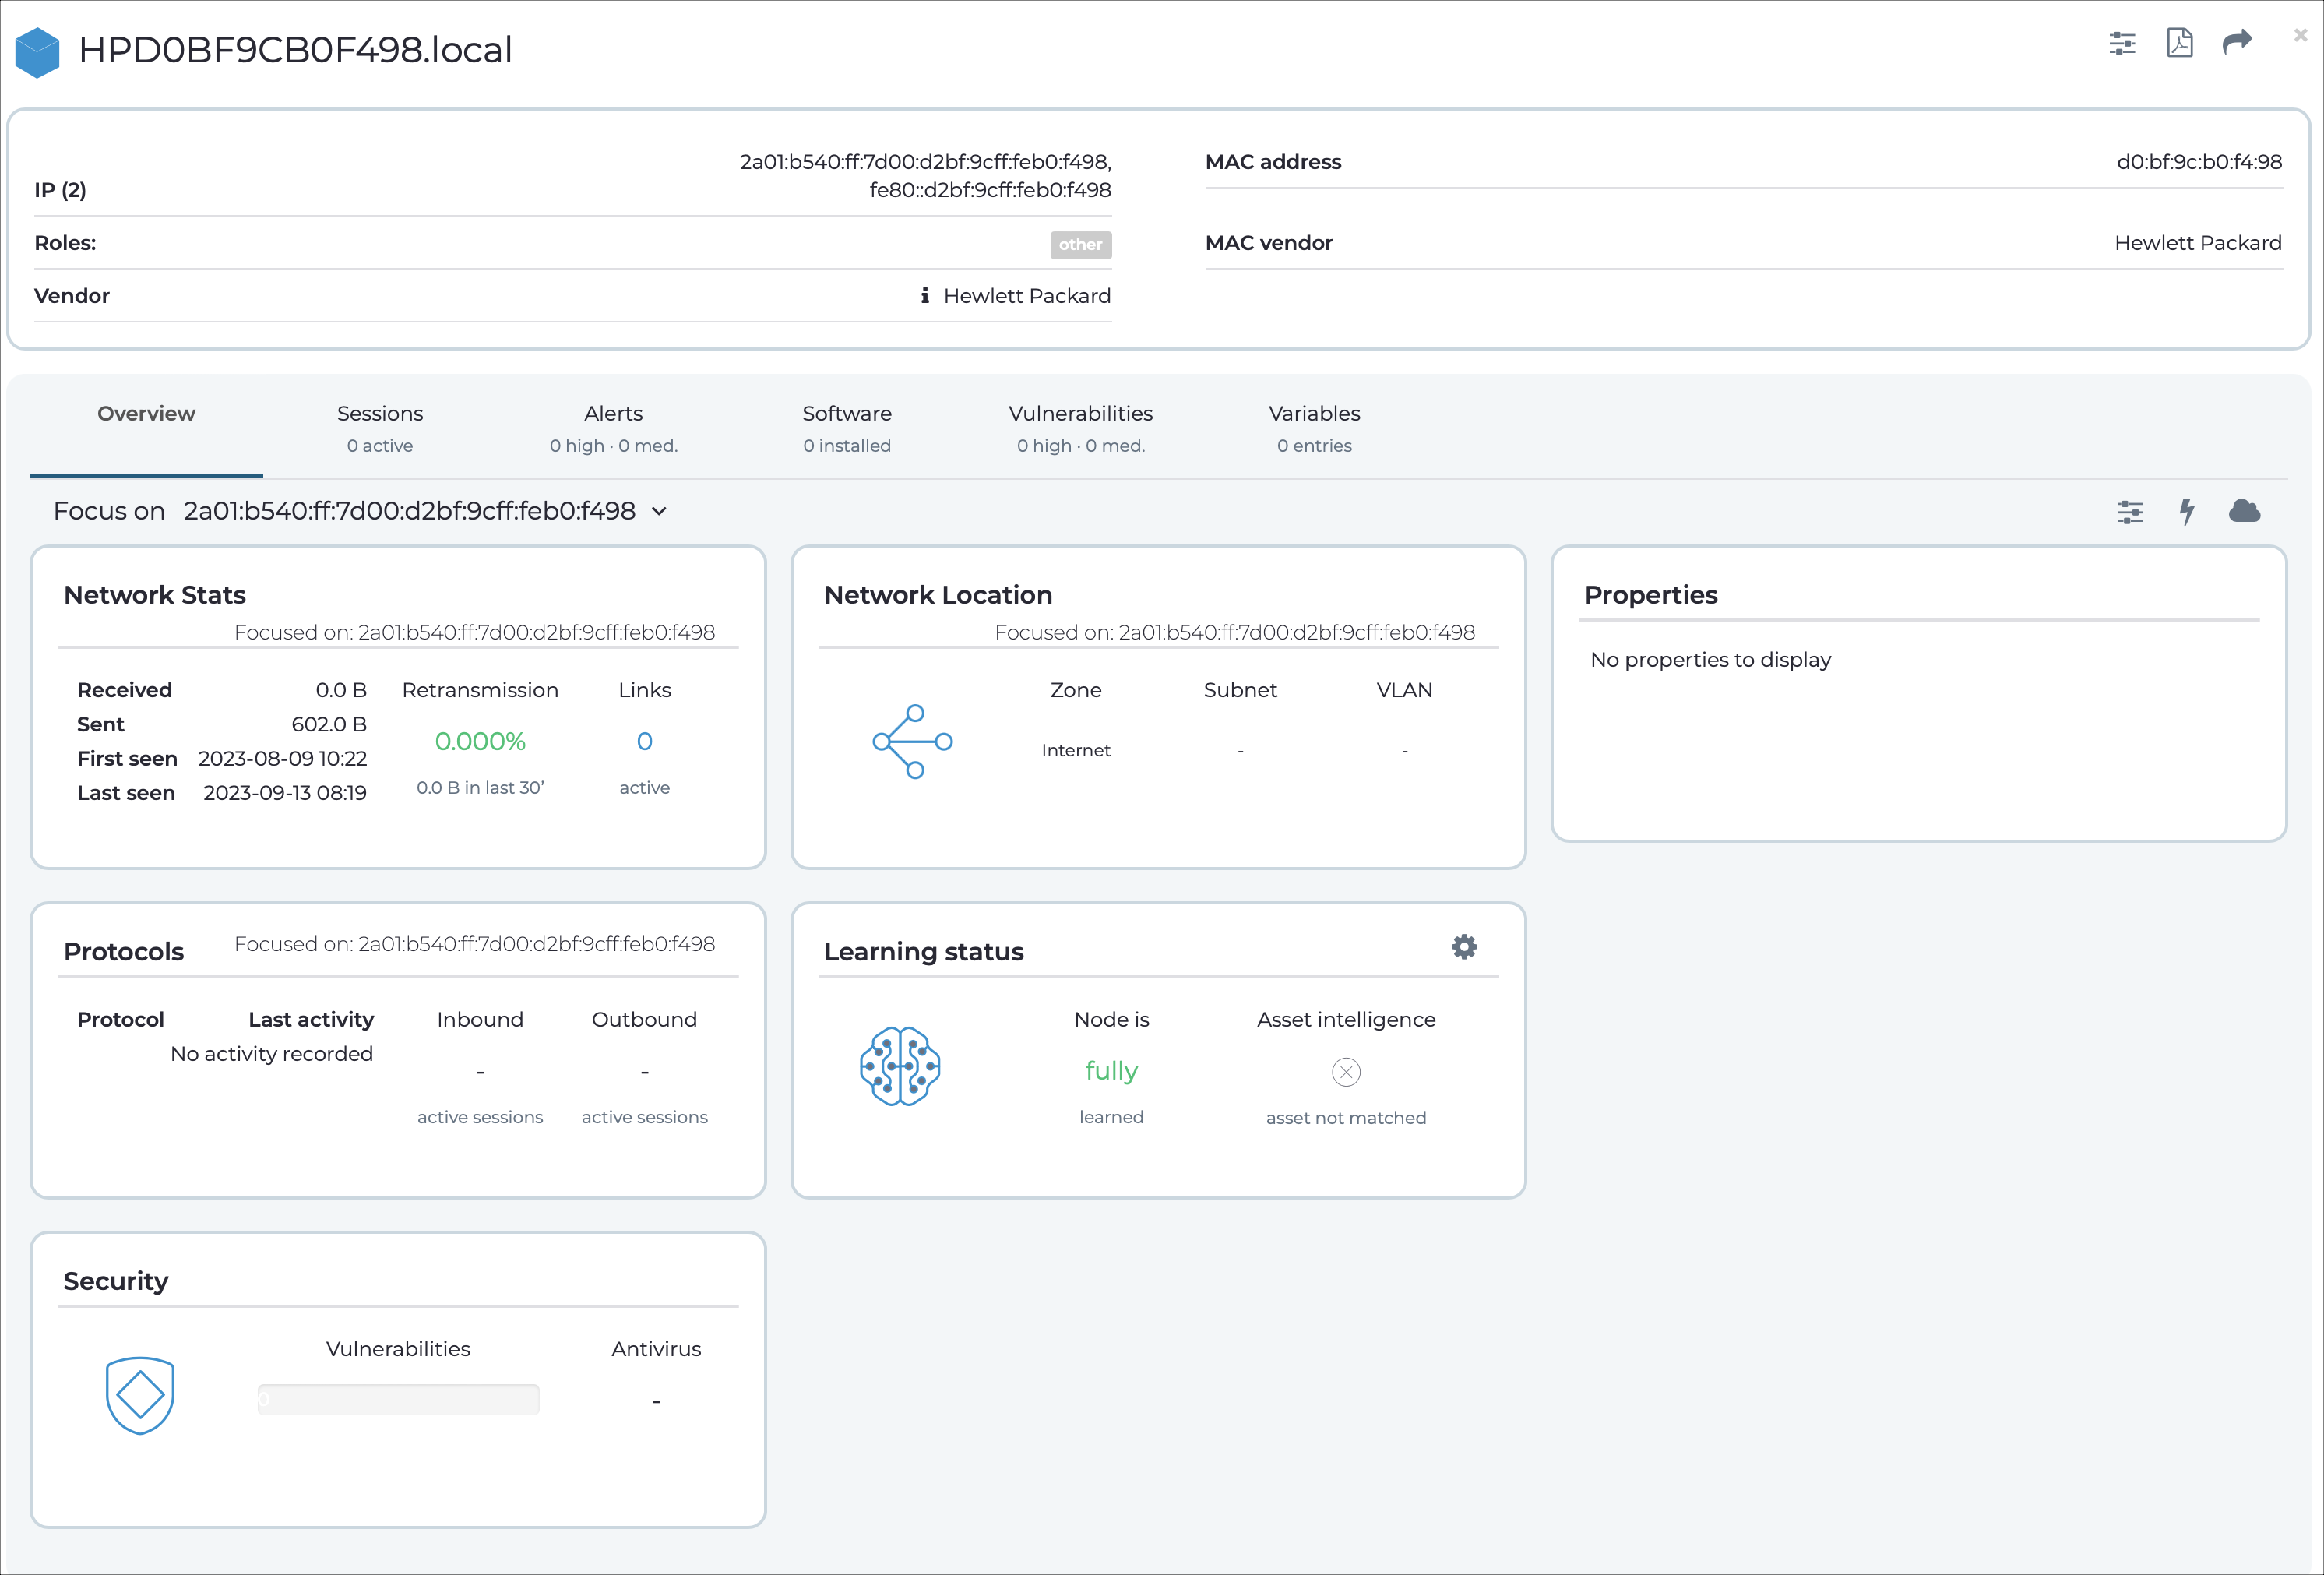The height and width of the screenshot is (1575, 2324).
Task: Scroll the vulnerabilities progress bar
Action: click(399, 1399)
